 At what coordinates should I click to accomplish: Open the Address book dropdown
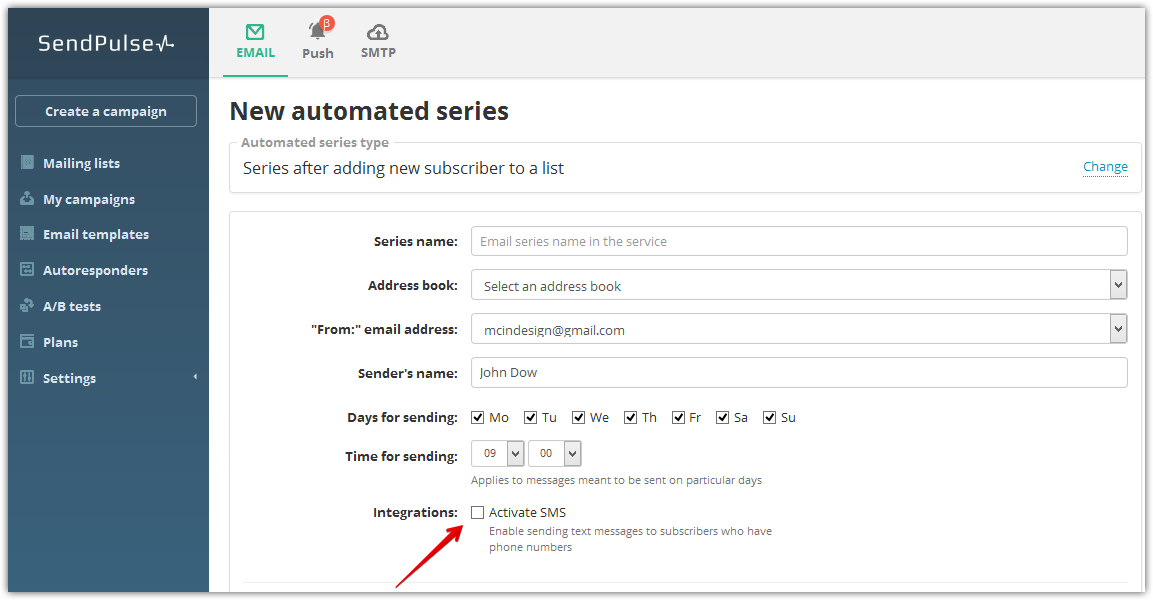(798, 285)
